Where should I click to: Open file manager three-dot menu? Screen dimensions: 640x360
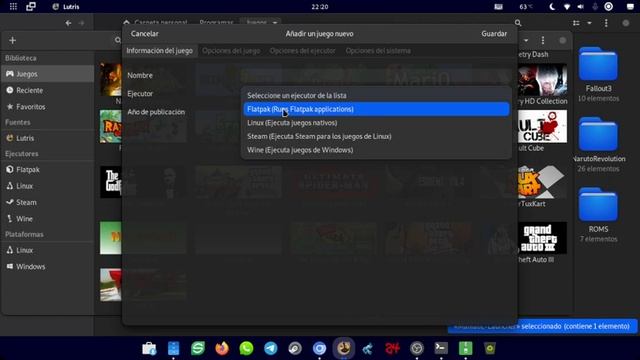[x=606, y=23]
